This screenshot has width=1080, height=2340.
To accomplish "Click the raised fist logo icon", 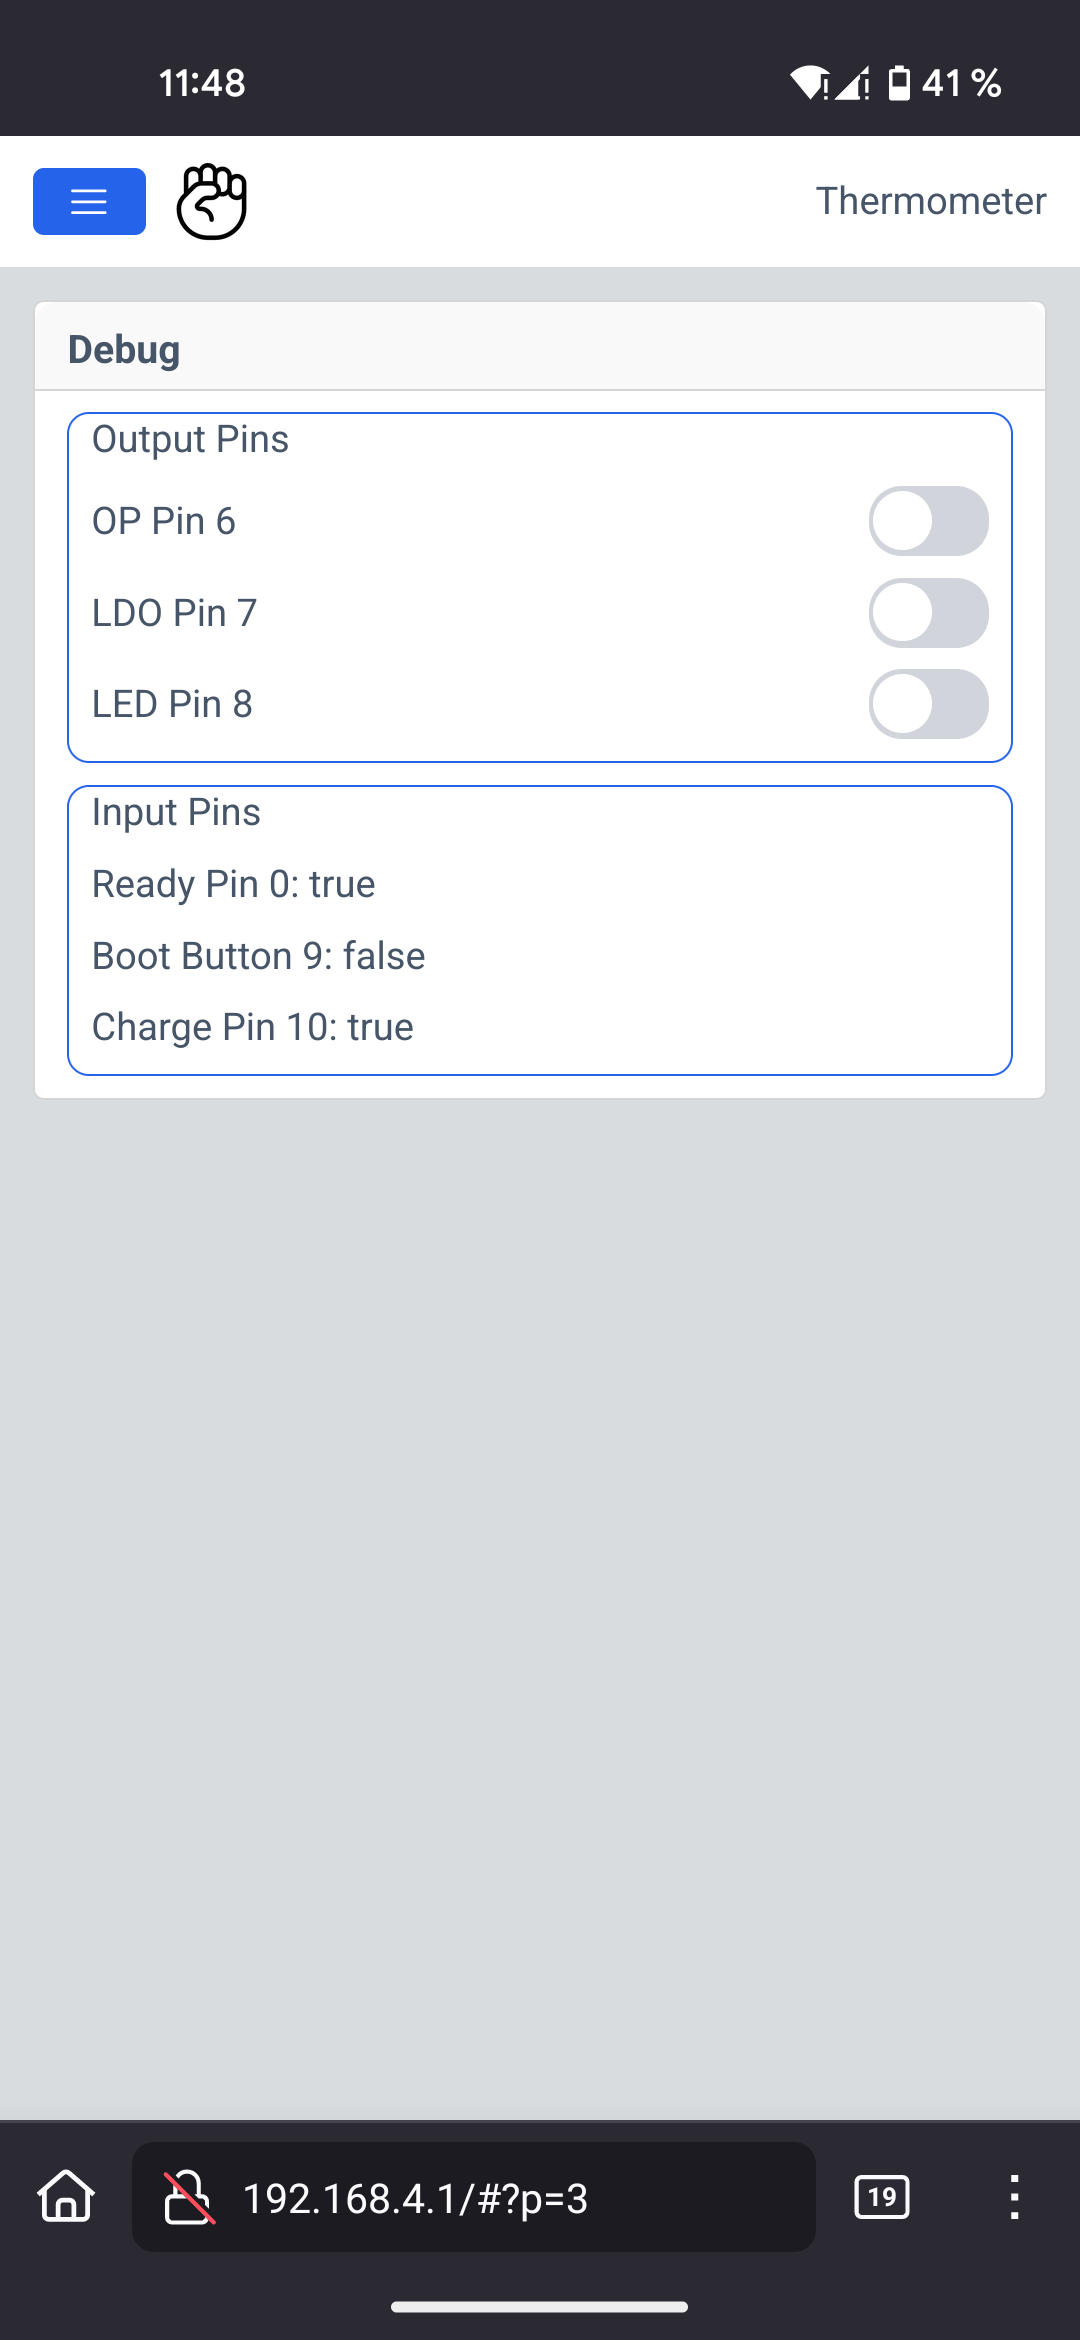I will tap(211, 201).
